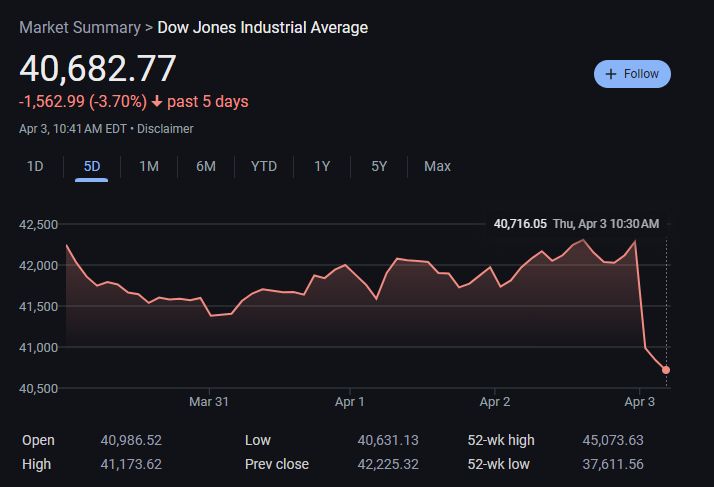The image size is (714, 487).
Task: Show the 5Y time range chart
Action: click(x=379, y=166)
